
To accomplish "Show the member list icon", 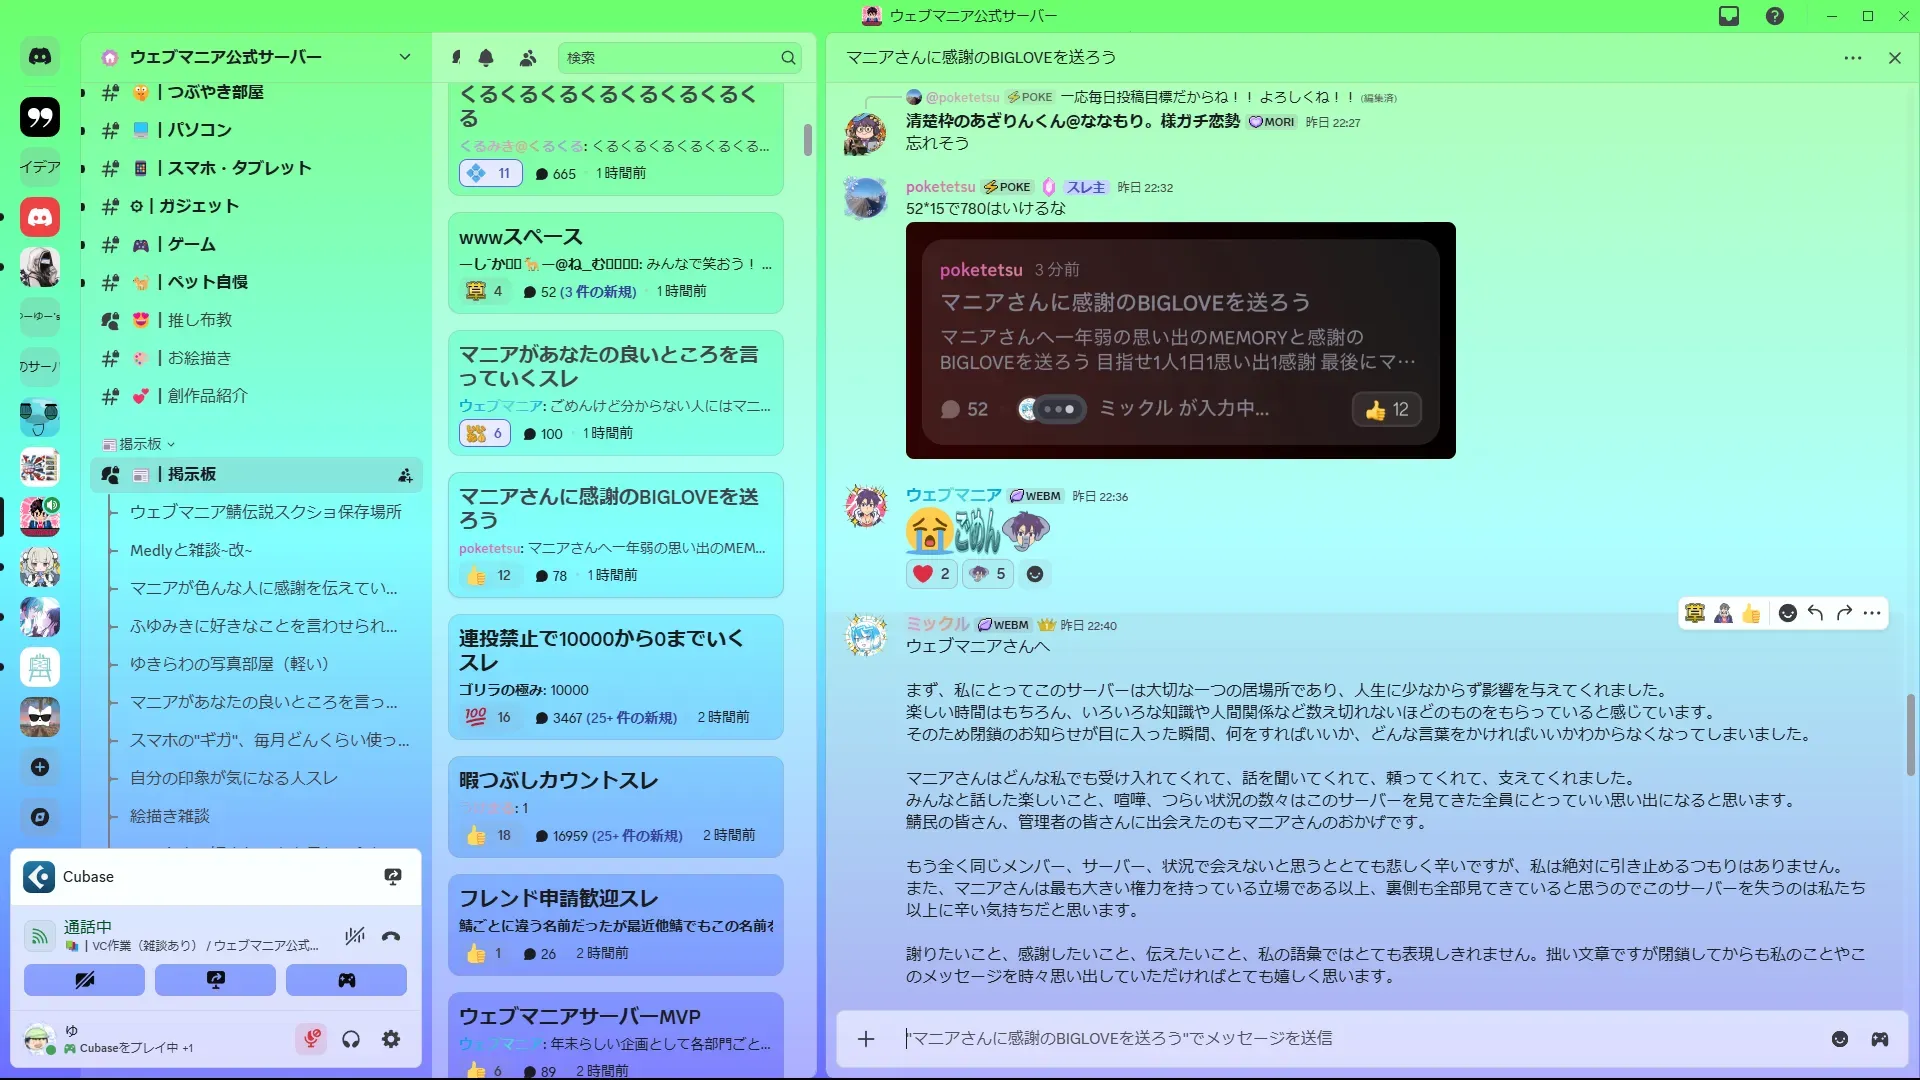I will click(x=528, y=58).
